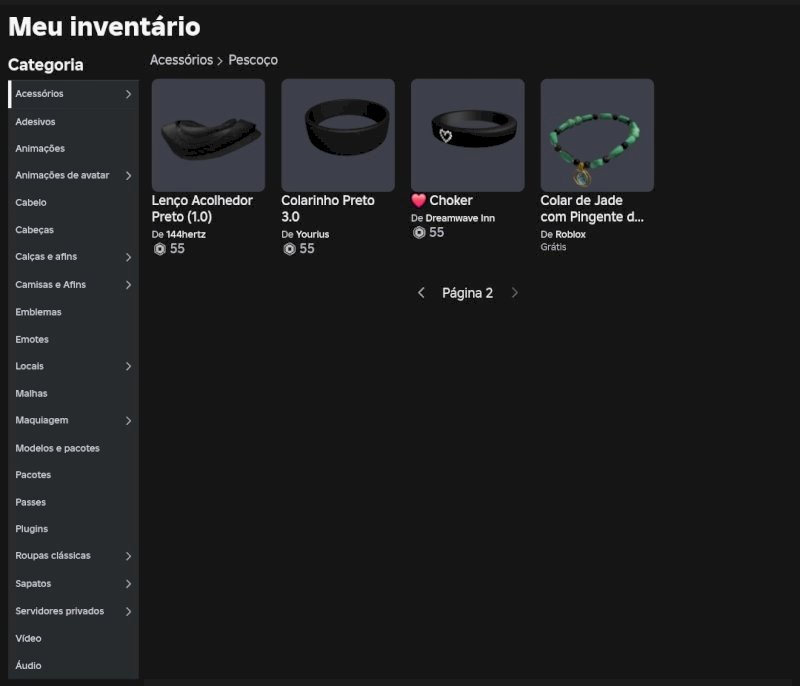Go to previous inventory page arrow
800x686 pixels.
coord(421,293)
